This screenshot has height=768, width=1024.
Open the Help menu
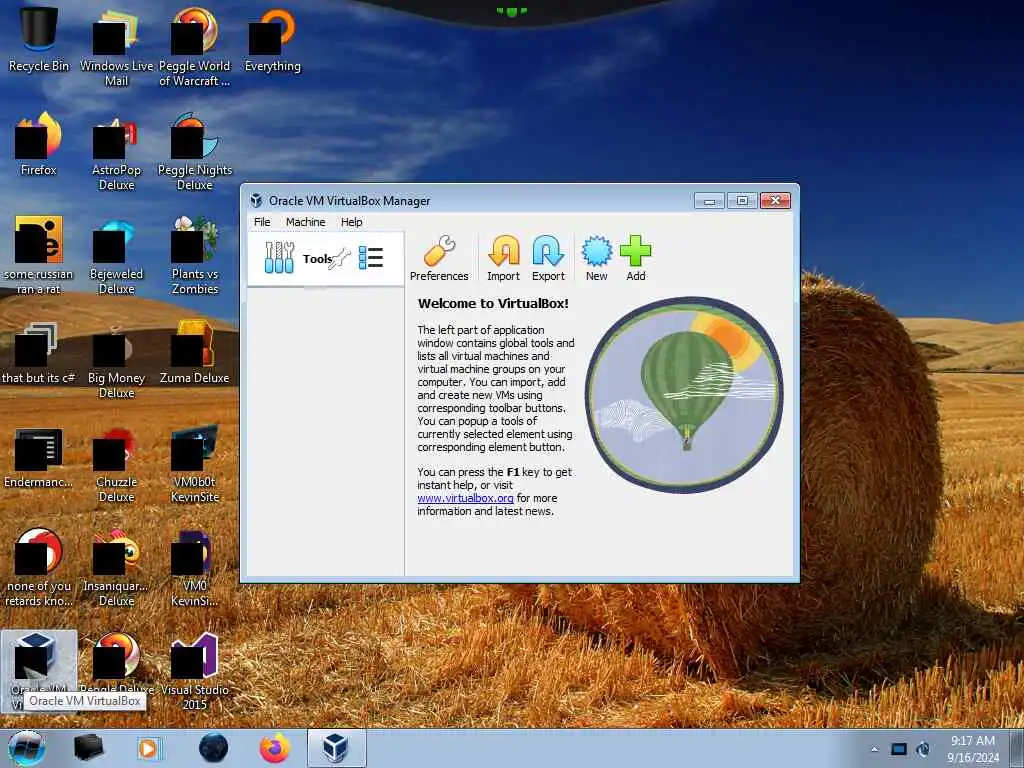[351, 222]
